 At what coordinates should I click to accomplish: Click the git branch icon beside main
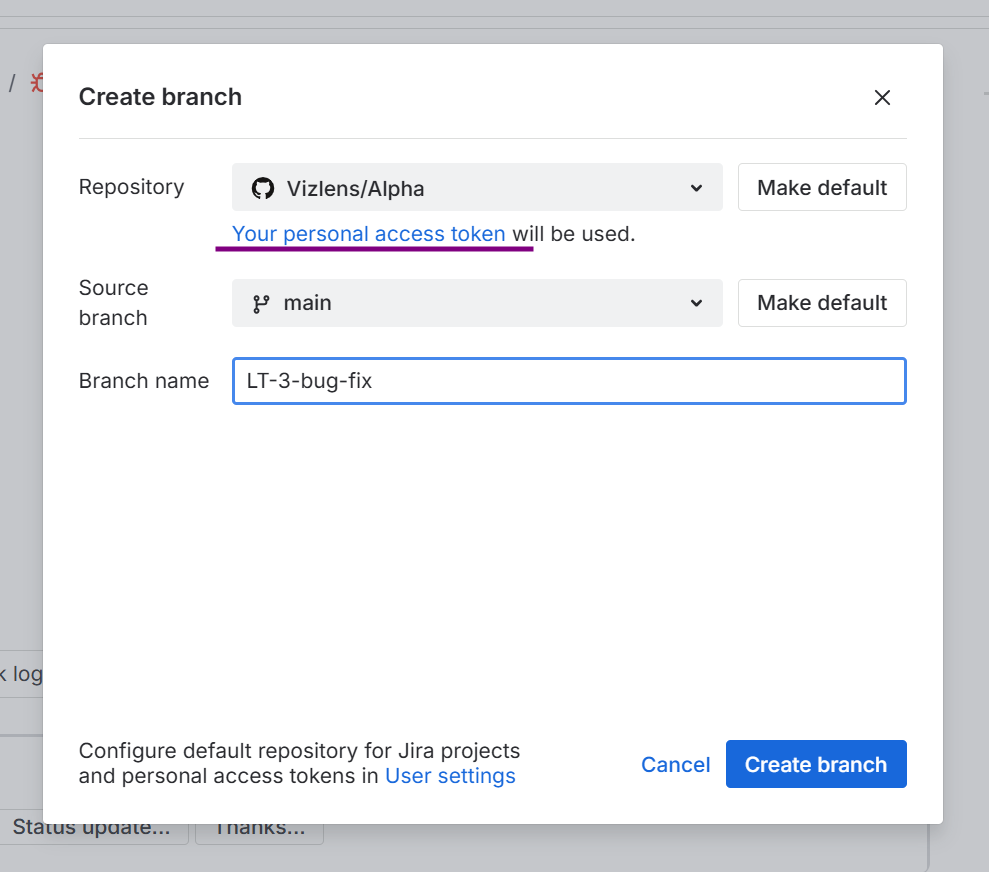click(x=261, y=303)
